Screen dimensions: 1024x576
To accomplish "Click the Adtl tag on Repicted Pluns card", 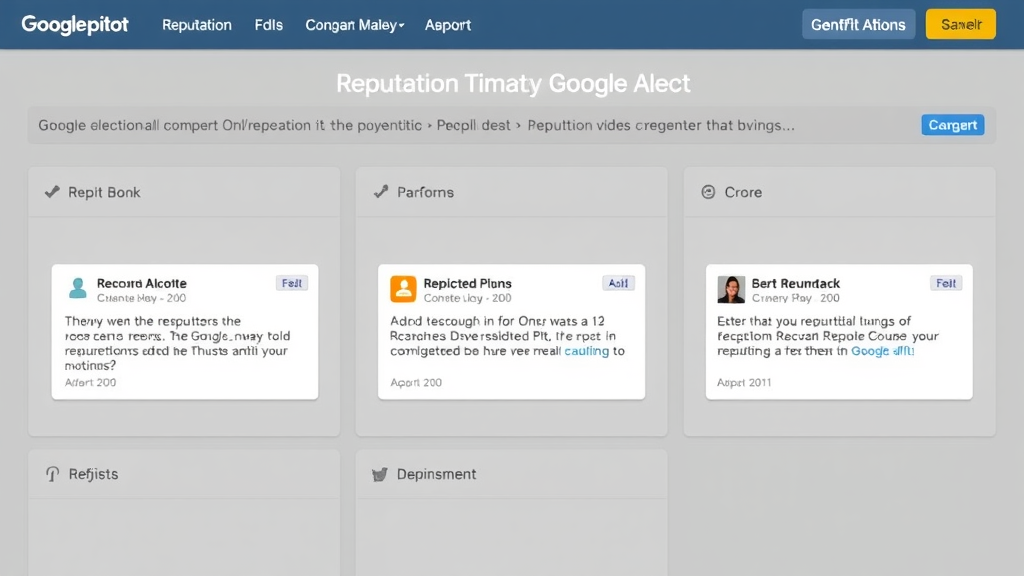I will tap(618, 283).
